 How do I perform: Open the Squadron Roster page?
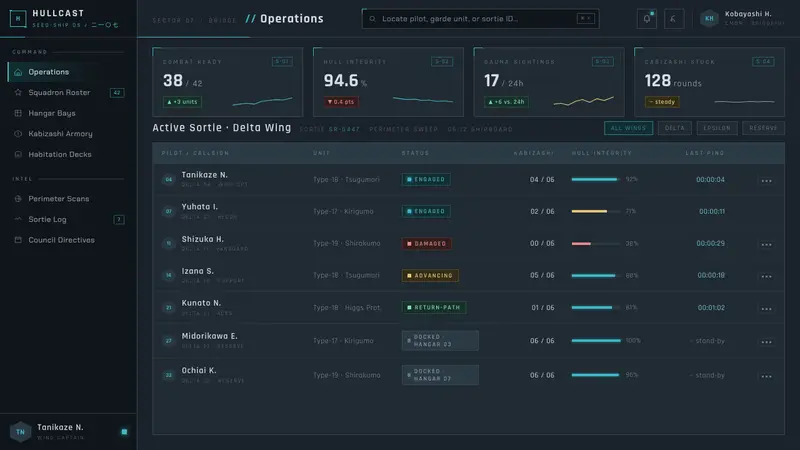tap(68, 92)
